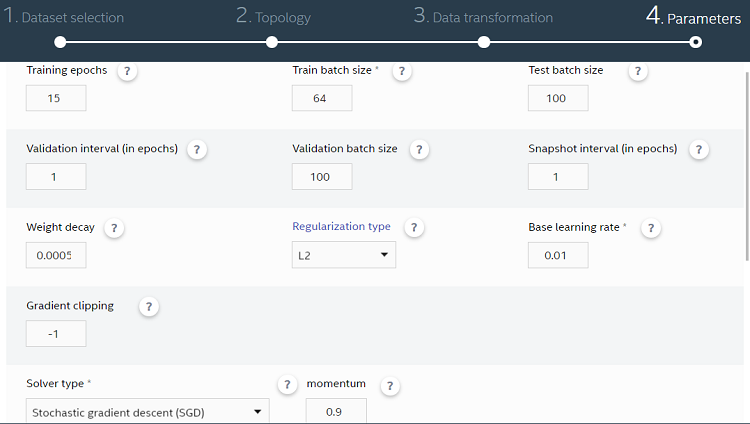Open help for Base learning rate

pos(651,228)
